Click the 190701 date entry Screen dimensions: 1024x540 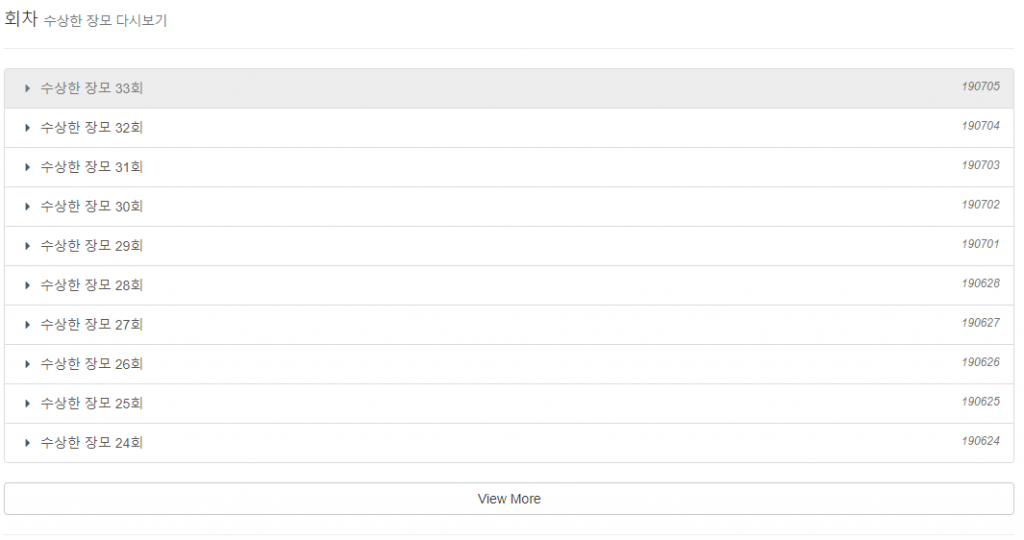tap(980, 244)
